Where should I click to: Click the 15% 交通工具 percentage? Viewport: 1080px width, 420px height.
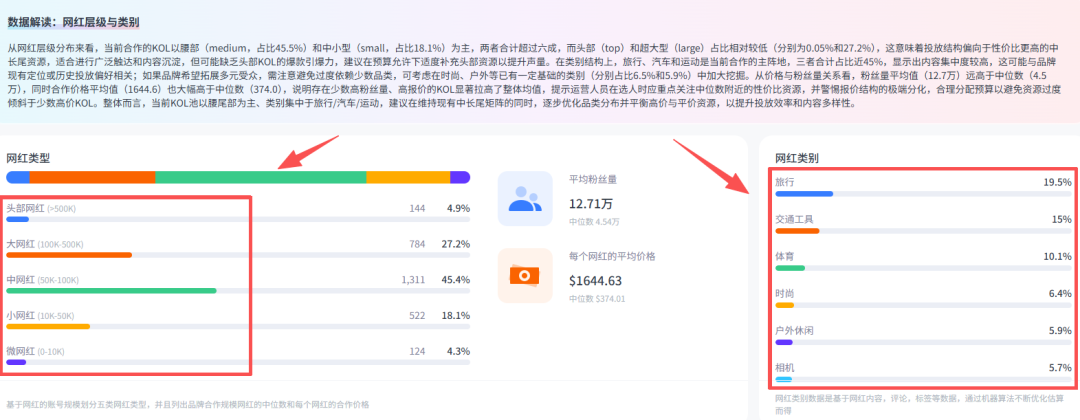pyautogui.click(x=1061, y=219)
